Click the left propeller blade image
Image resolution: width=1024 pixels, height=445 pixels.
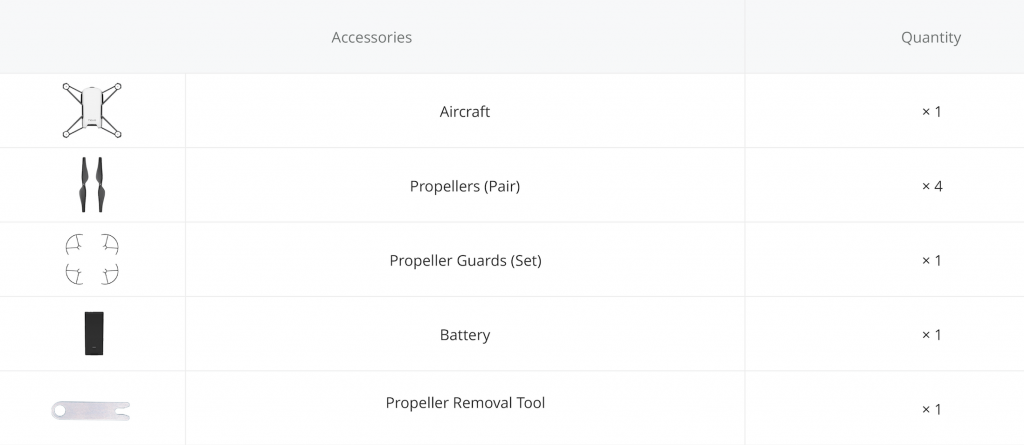coord(84,184)
